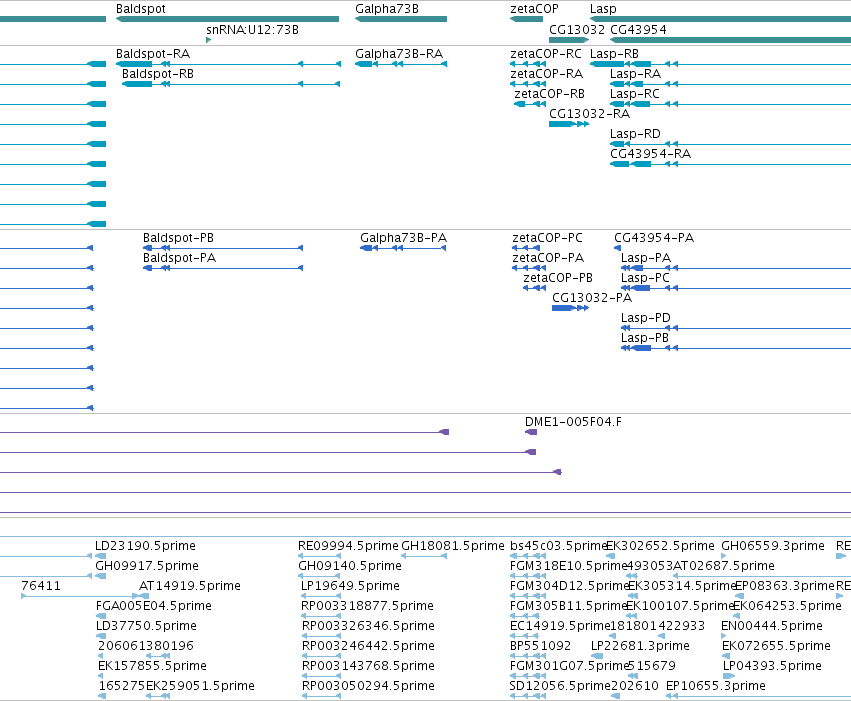Select the zetaCOP-RB transcript

[x=530, y=104]
